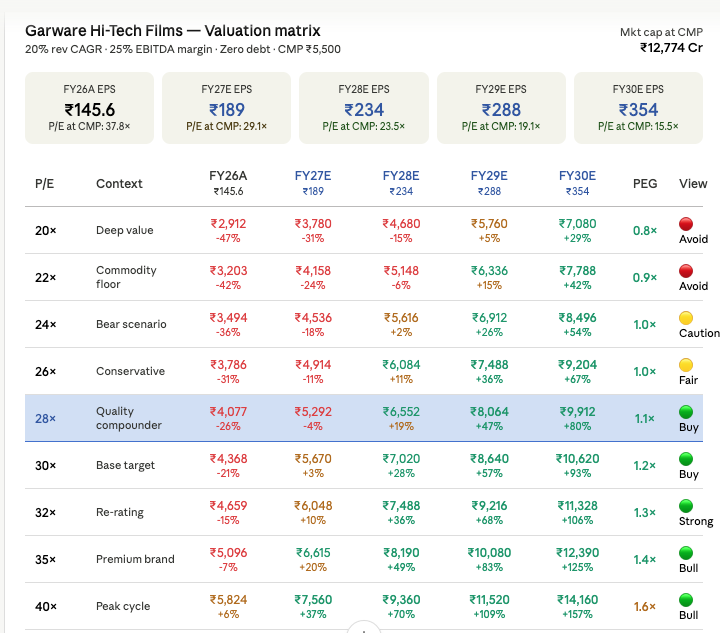Viewport: 720px width, 633px height.
Task: Select the FY30E EPS ₹354 card
Action: pos(638,108)
